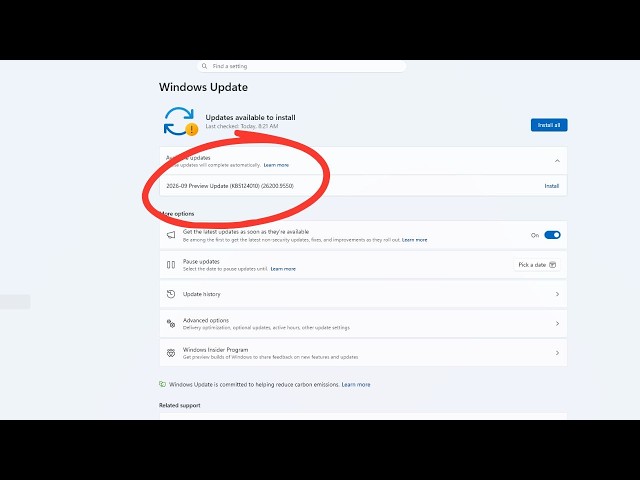Click Last checked time text
The height and width of the screenshot is (480, 640).
[x=242, y=127]
